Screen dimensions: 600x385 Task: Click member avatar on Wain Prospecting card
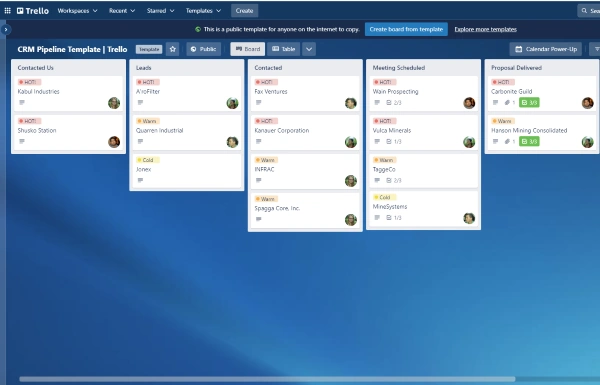pos(469,103)
